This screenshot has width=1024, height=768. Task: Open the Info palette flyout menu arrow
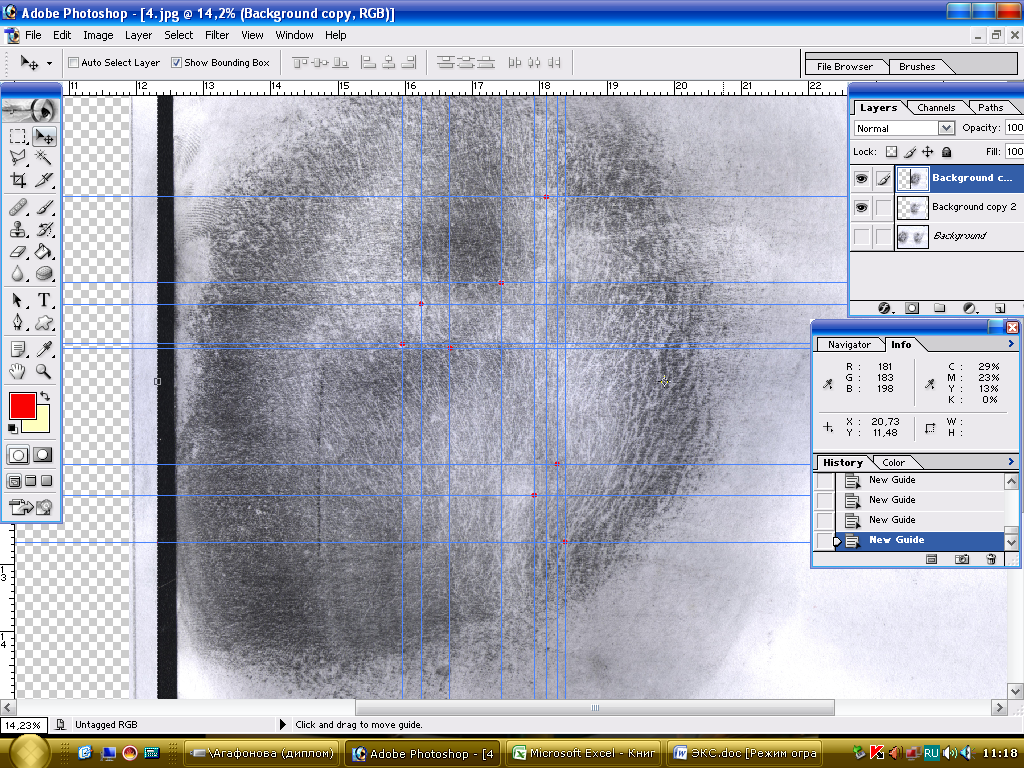coord(1011,344)
